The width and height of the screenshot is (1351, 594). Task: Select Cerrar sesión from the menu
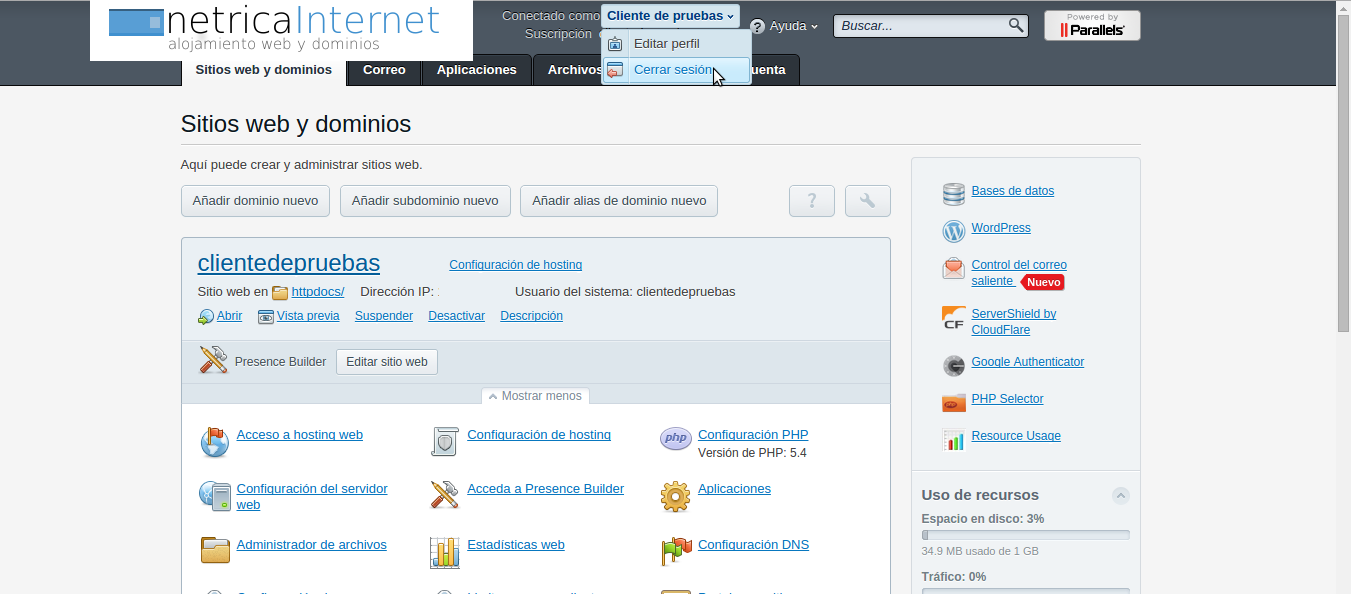(x=673, y=70)
